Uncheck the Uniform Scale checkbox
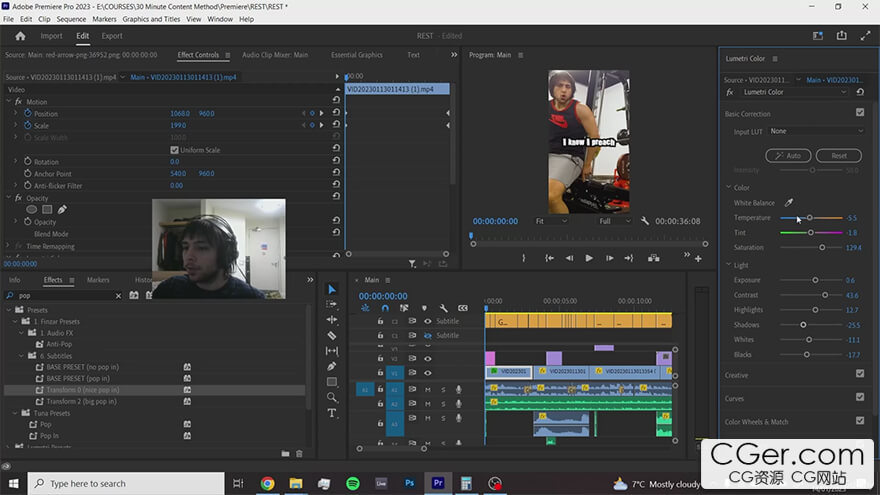This screenshot has height=495, width=880. click(174, 150)
